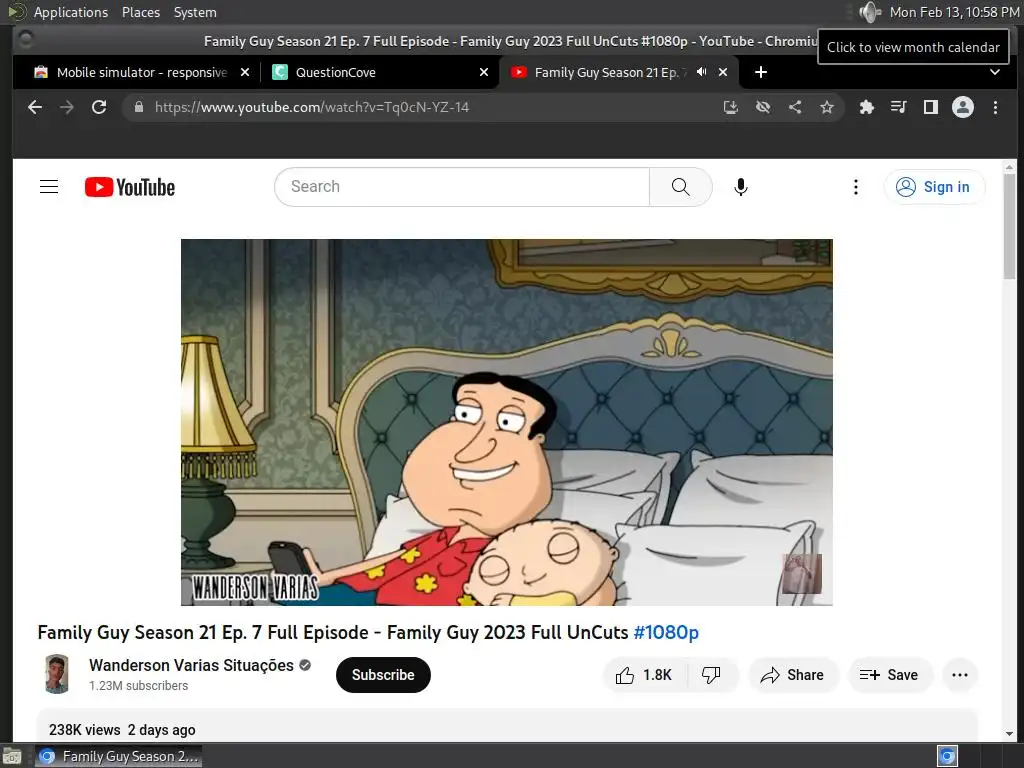The width and height of the screenshot is (1024, 768).
Task: Select the Family Guy Season 21 tab
Action: [x=607, y=72]
